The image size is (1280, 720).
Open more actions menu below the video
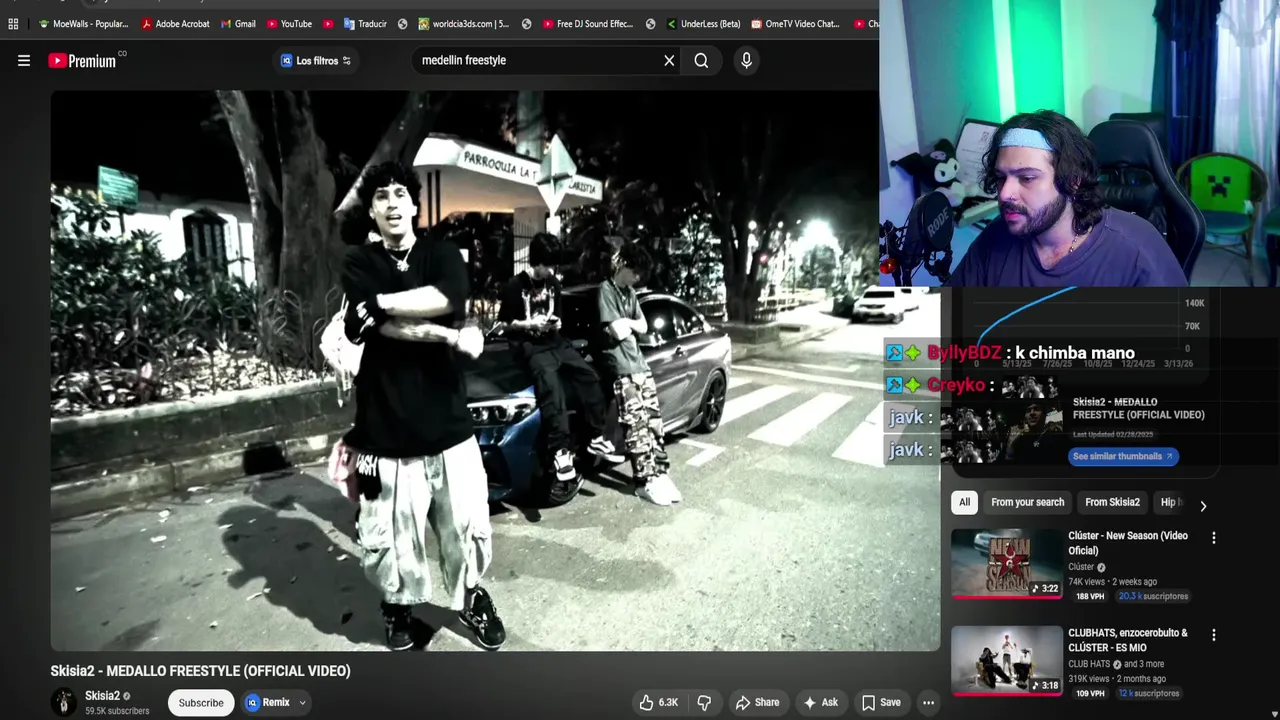click(928, 702)
